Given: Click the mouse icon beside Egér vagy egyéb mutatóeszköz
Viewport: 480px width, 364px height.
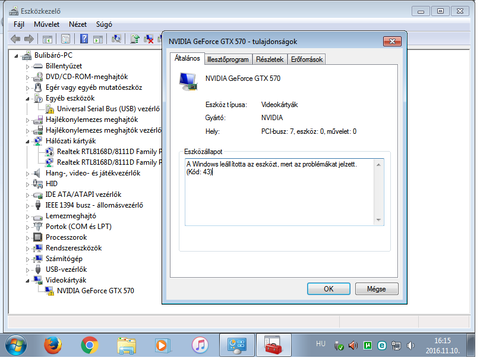Looking at the screenshot, I should (x=38, y=88).
